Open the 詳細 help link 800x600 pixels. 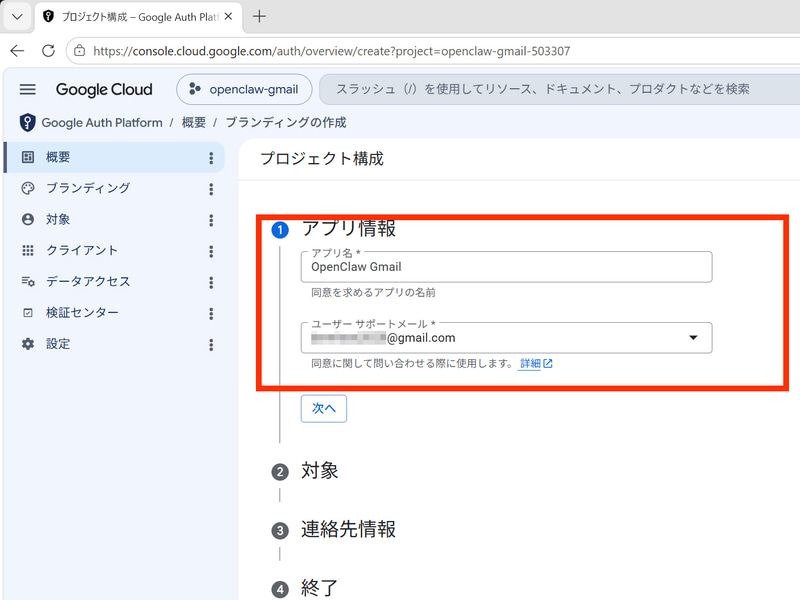click(x=536, y=364)
